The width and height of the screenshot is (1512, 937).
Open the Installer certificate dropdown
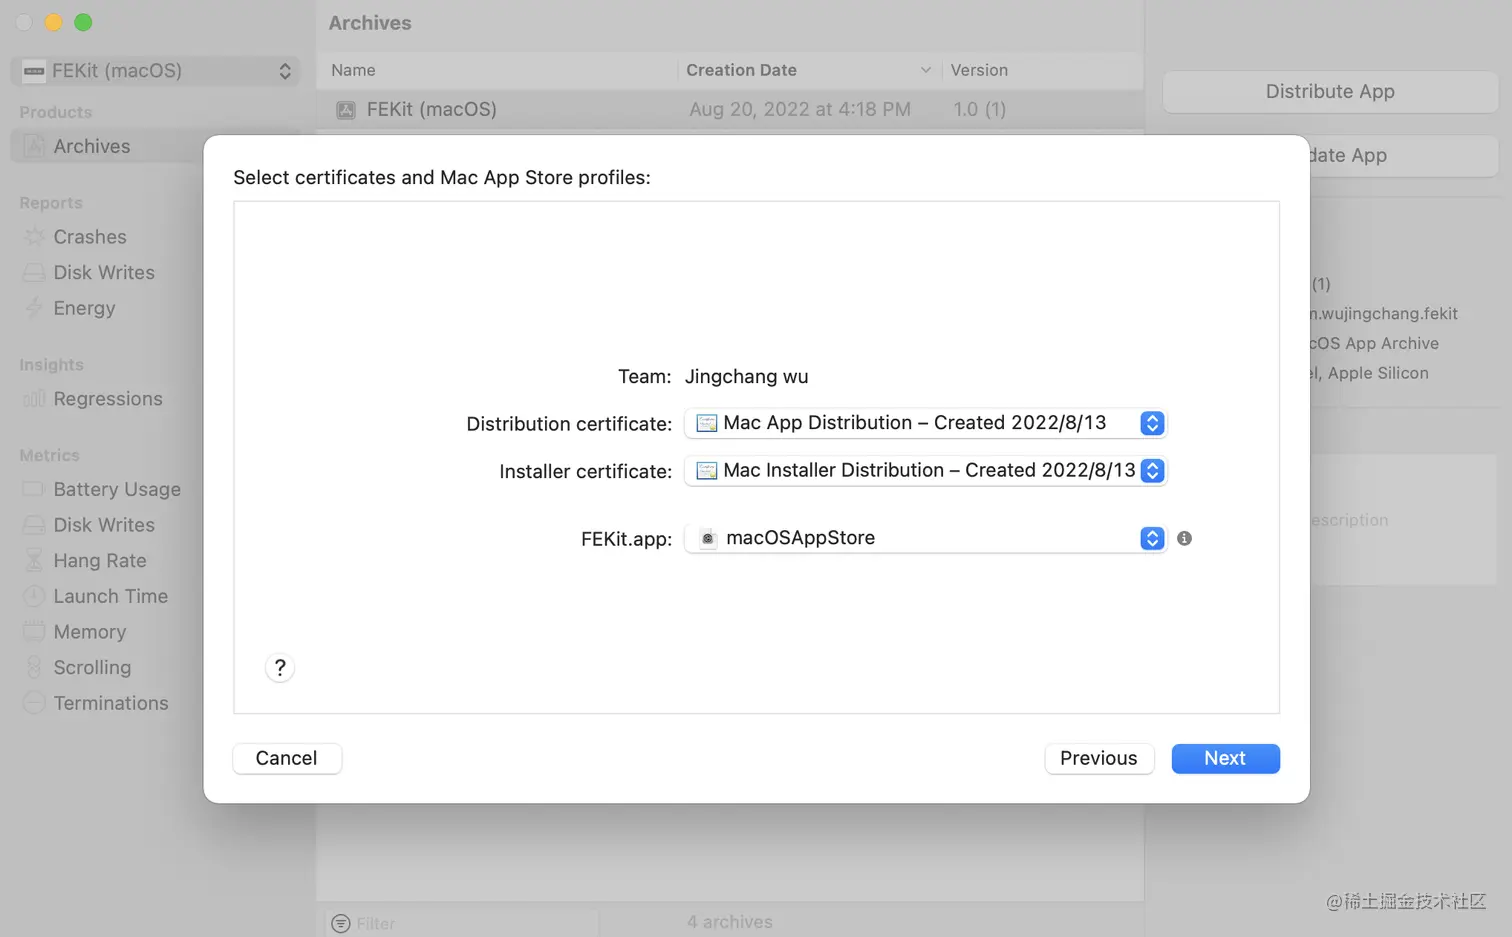[925, 470]
